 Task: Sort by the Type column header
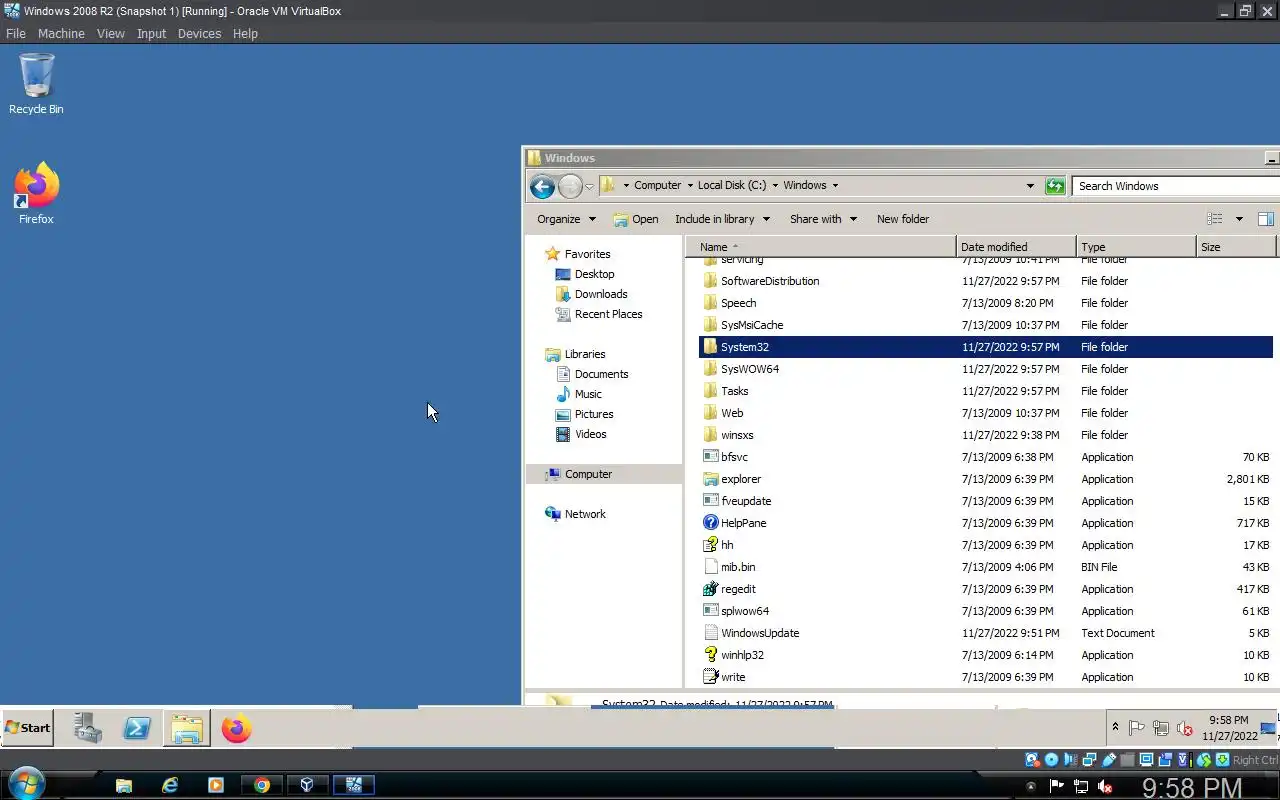1136,247
